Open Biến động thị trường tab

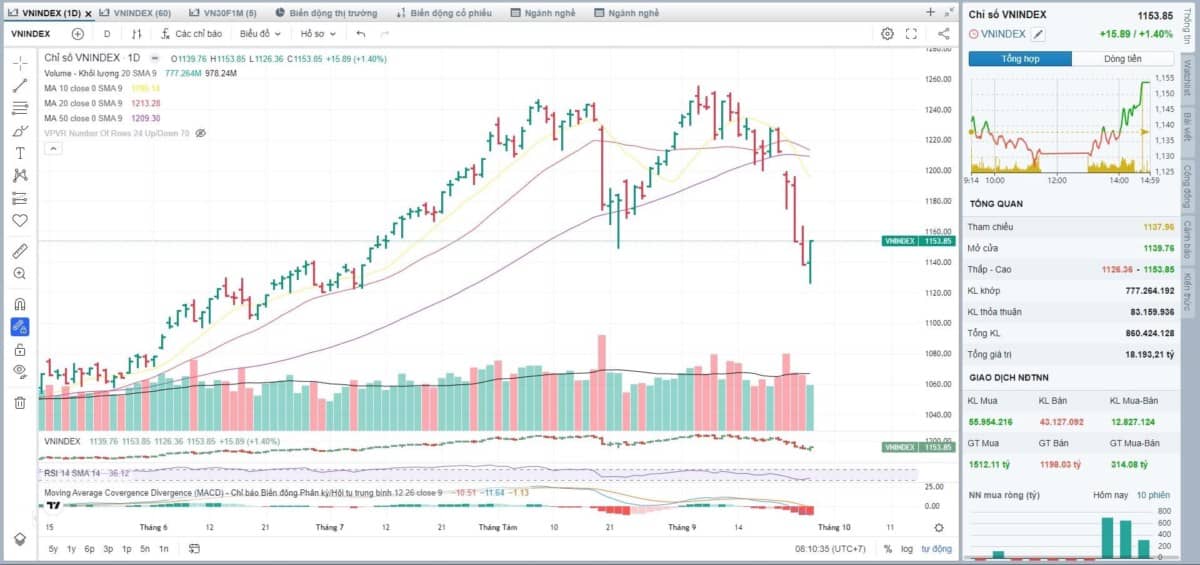324,13
